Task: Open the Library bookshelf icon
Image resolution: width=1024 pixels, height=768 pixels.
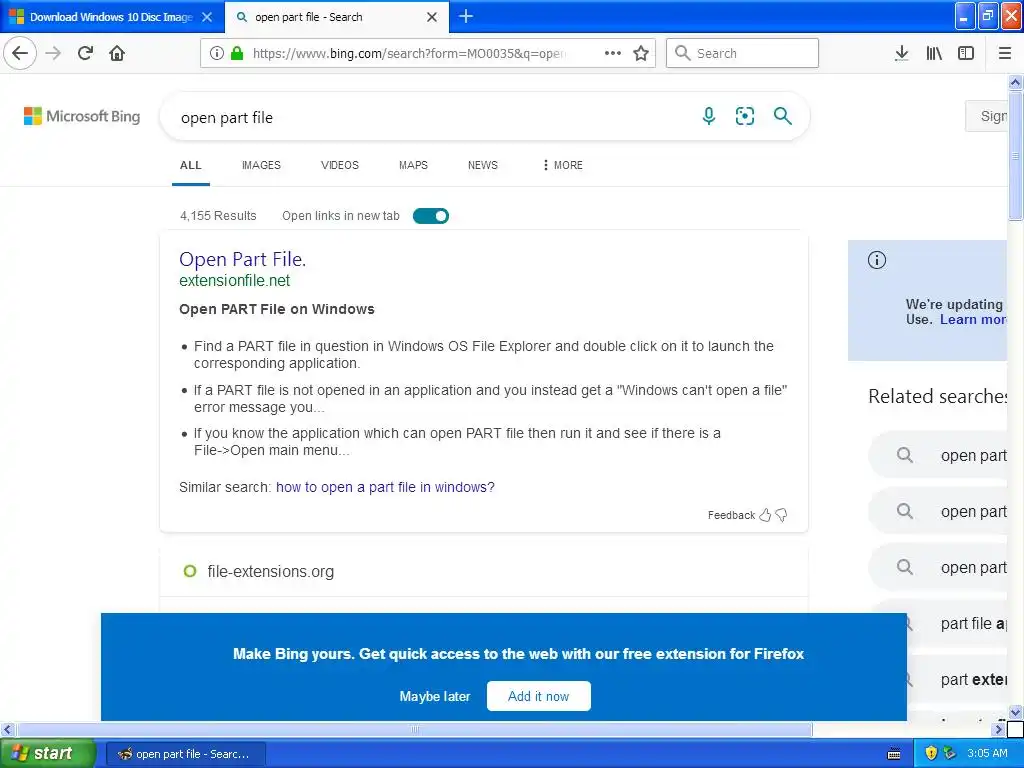Action: 934,53
